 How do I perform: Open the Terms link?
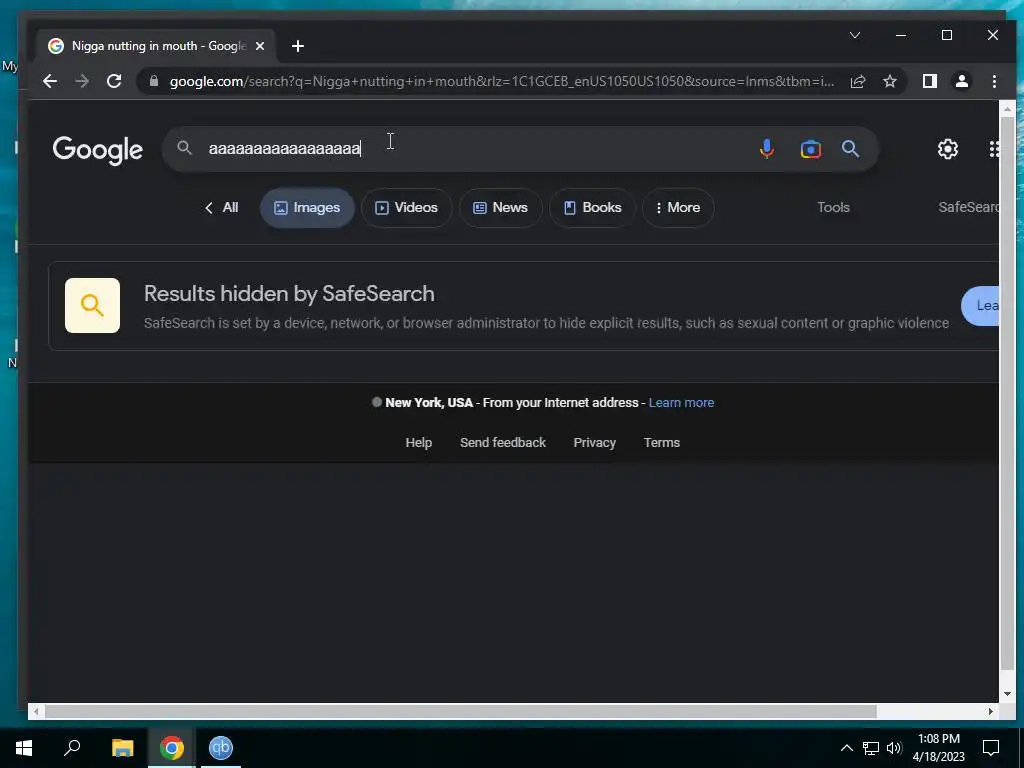point(662,443)
